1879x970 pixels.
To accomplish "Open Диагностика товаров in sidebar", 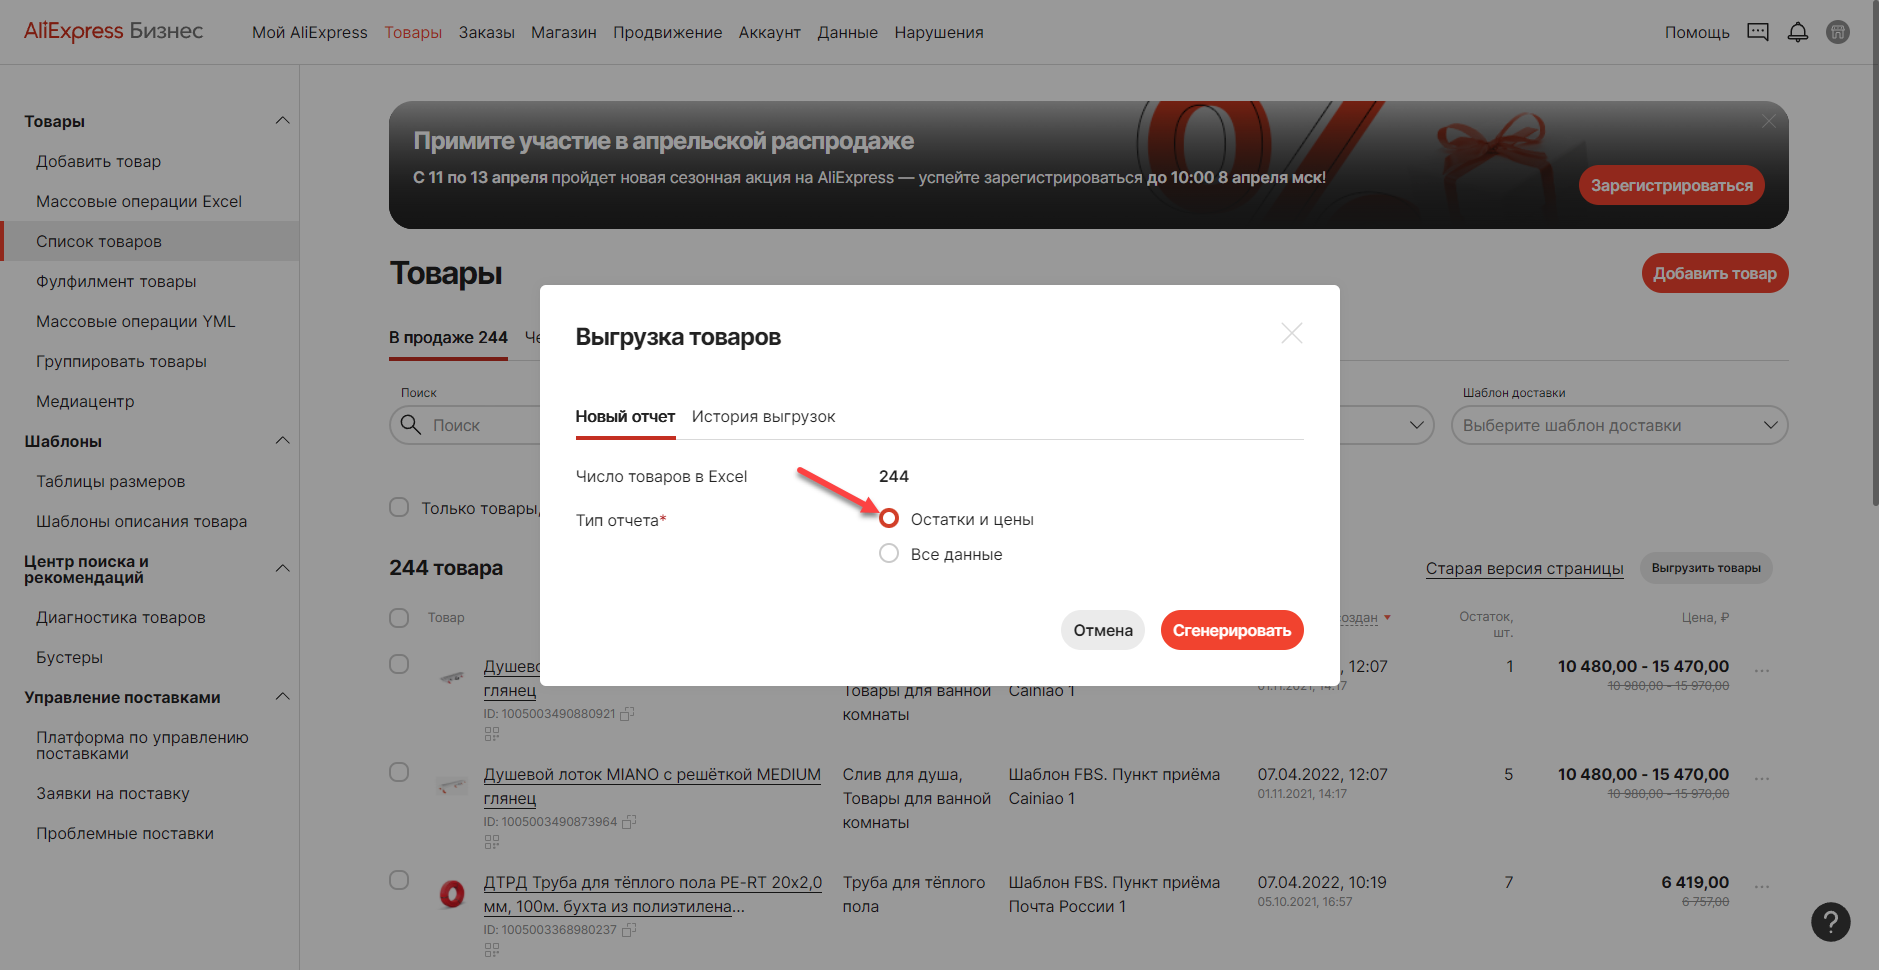I will coord(121,617).
